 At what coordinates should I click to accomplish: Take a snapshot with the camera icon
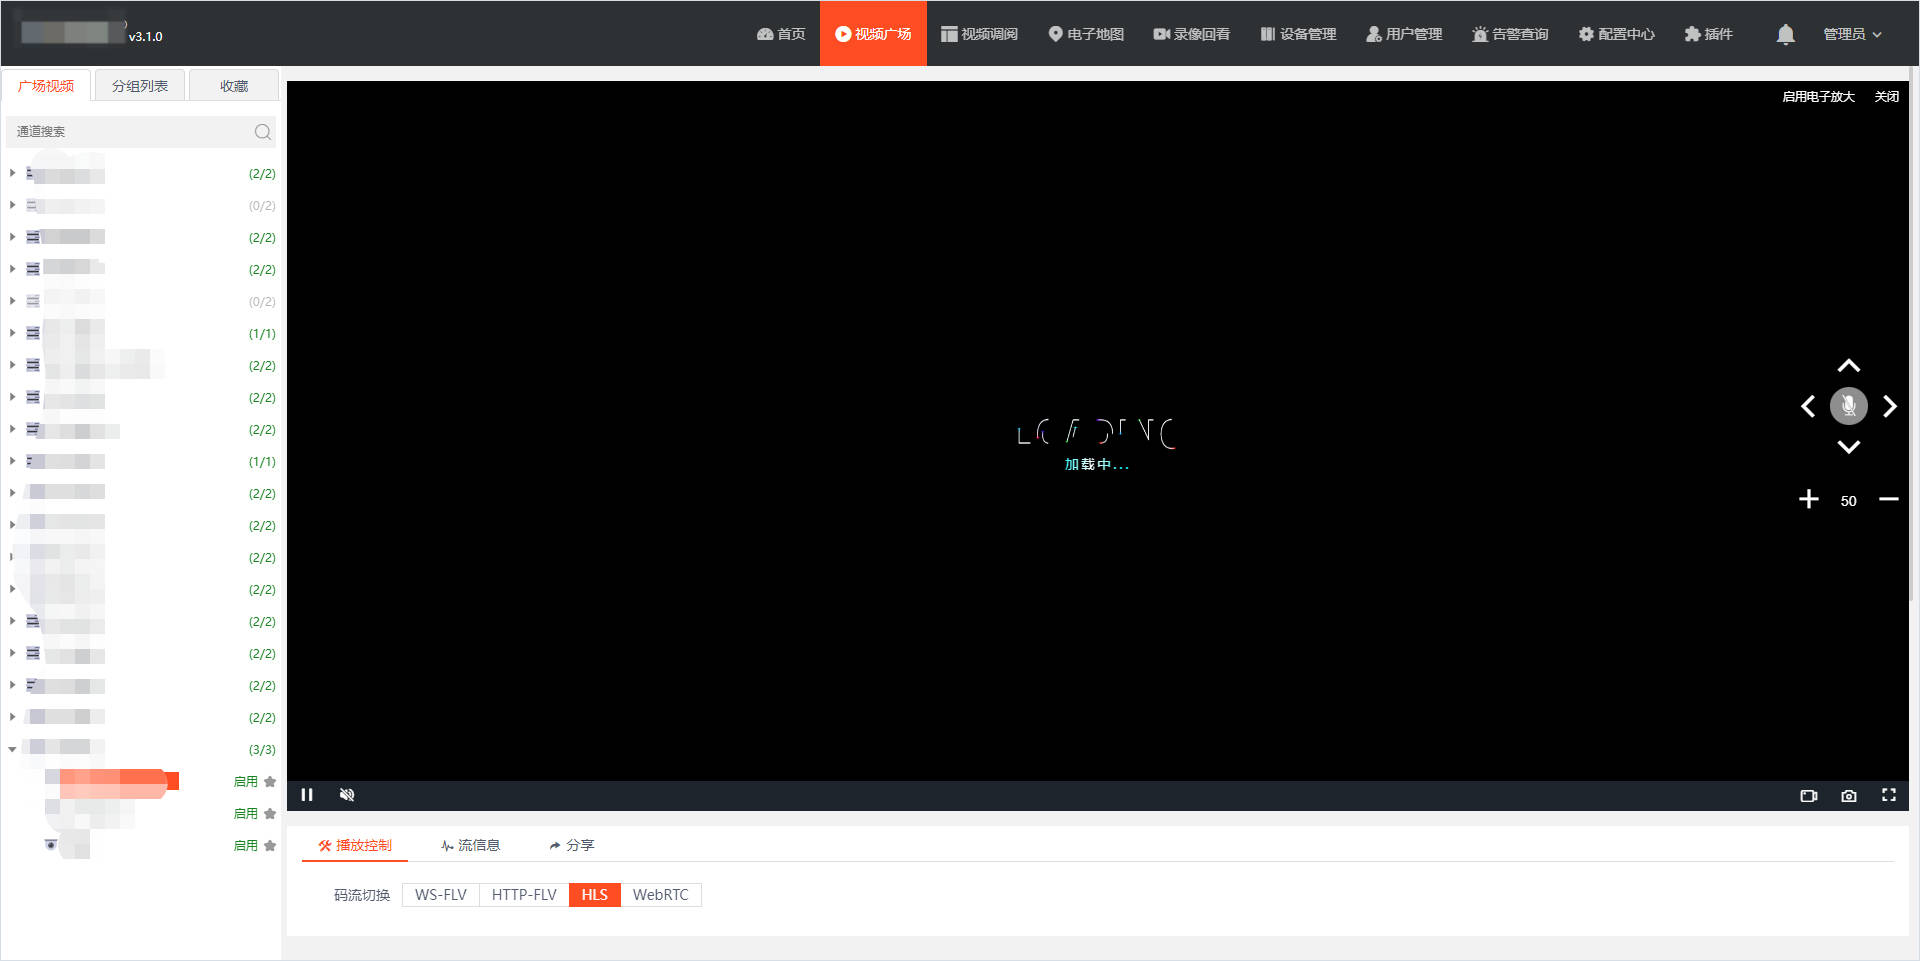click(1849, 796)
